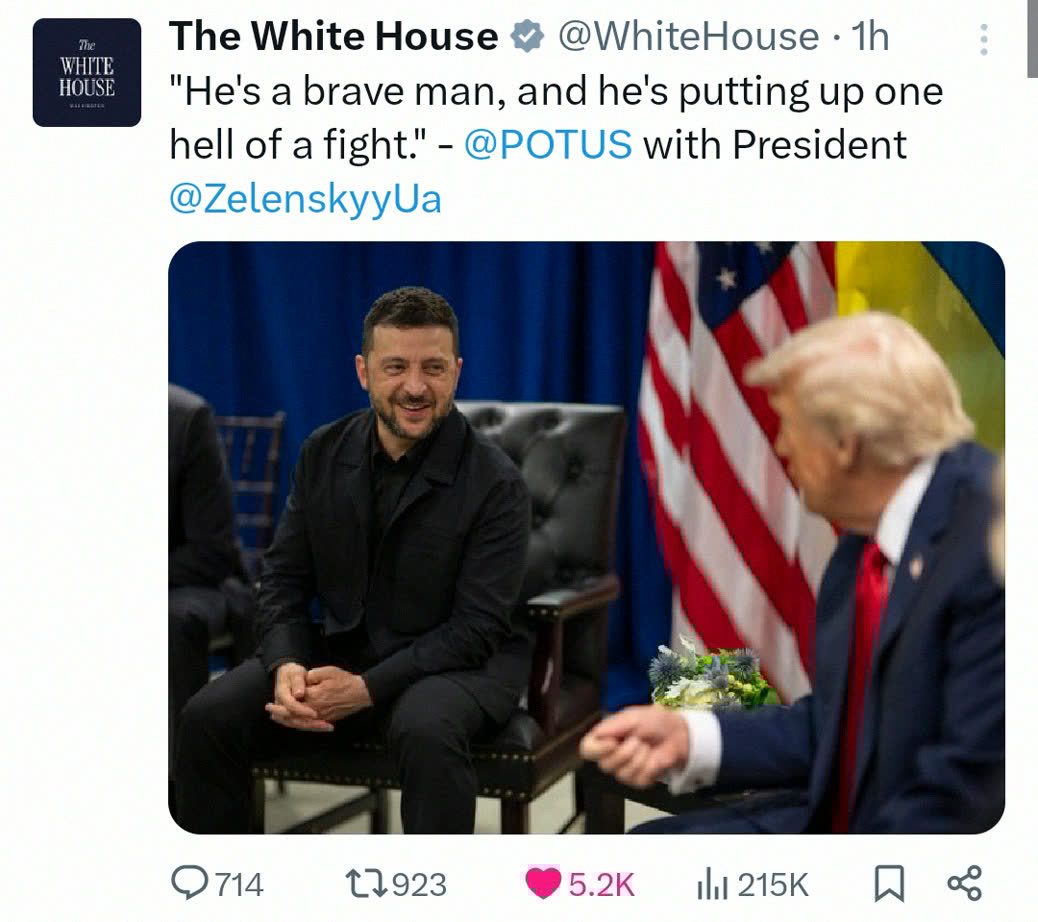Viewport: 1038px width, 922px height.
Task: Open the three-dot more options menu
Action: pyautogui.click(x=984, y=39)
